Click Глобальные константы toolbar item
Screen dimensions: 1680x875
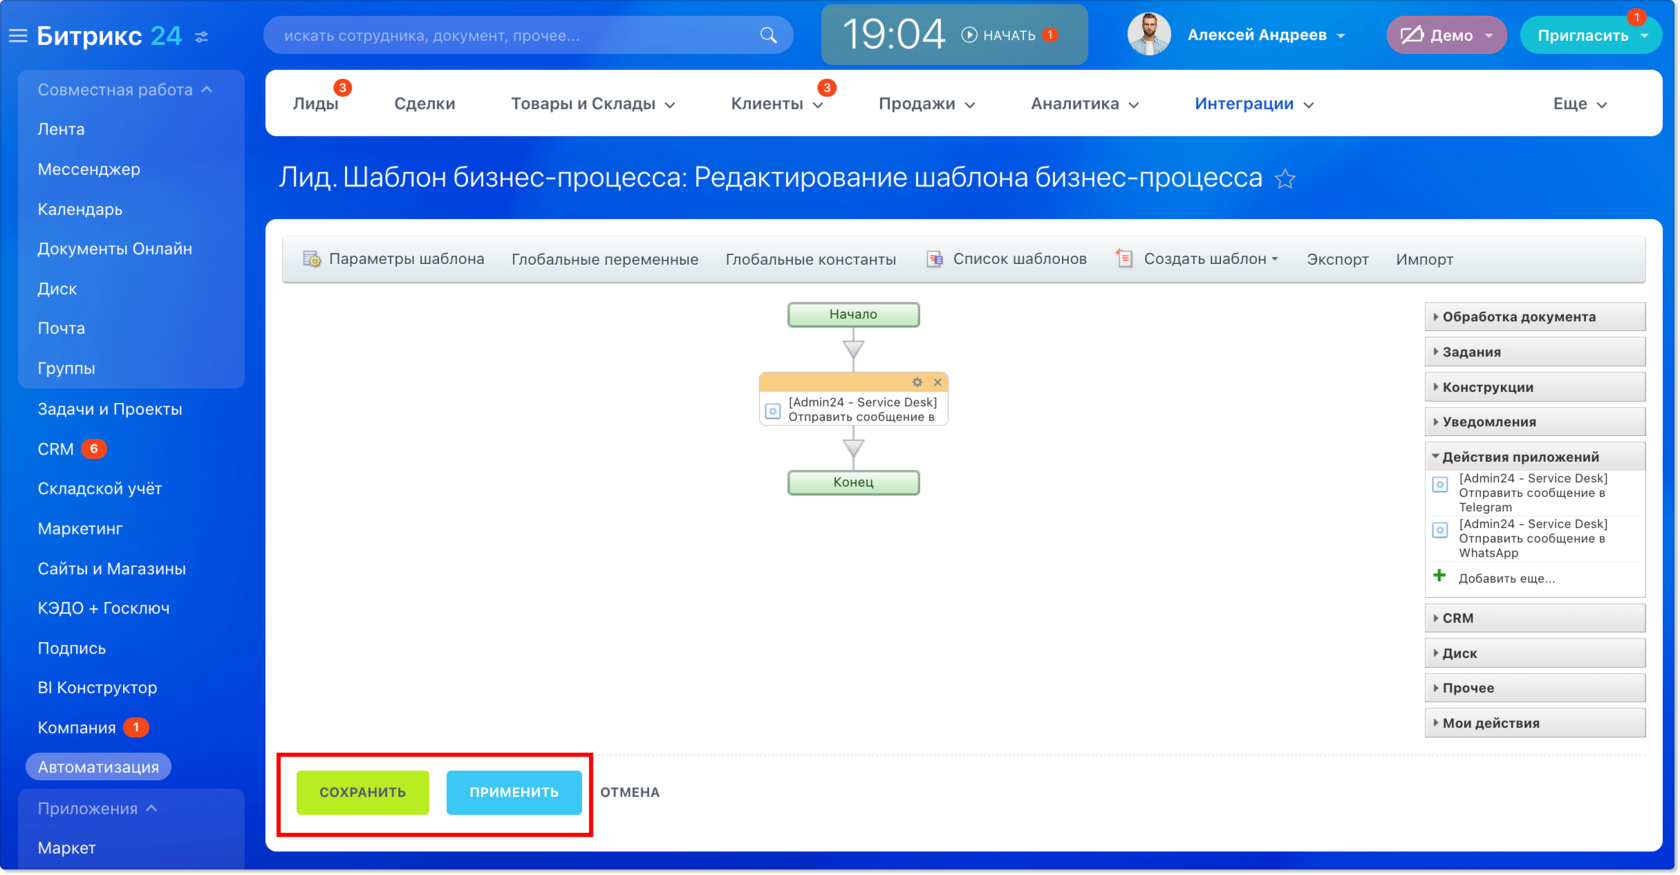pos(811,259)
